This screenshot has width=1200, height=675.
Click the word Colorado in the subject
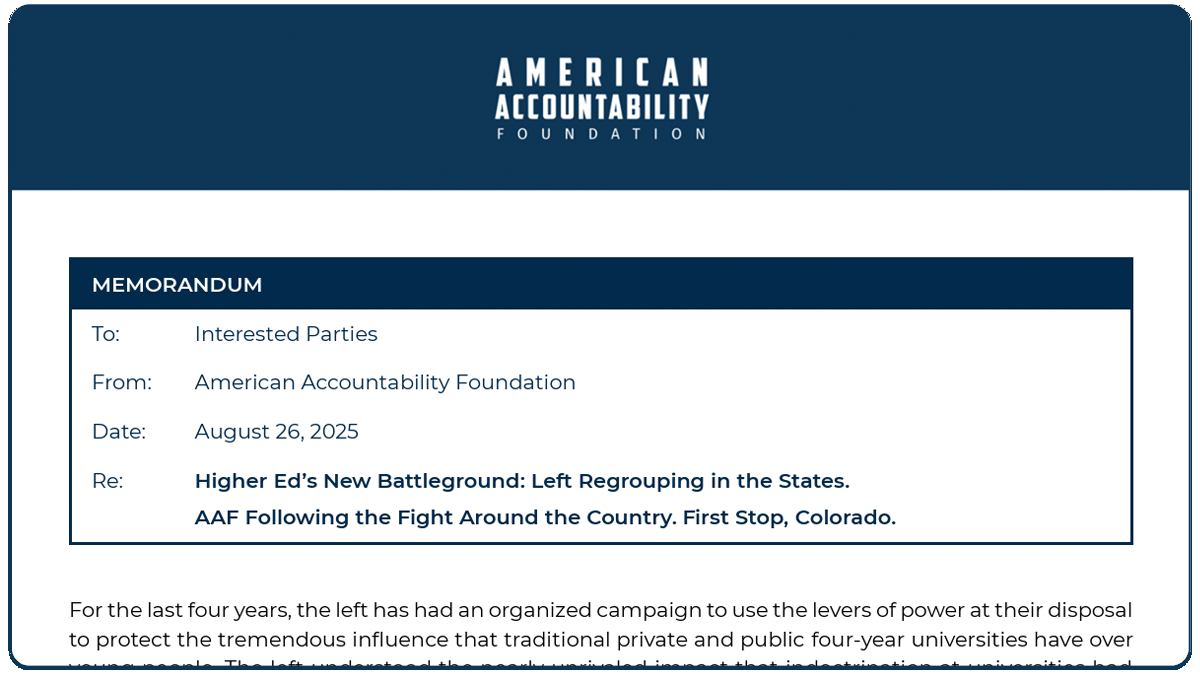click(x=843, y=518)
